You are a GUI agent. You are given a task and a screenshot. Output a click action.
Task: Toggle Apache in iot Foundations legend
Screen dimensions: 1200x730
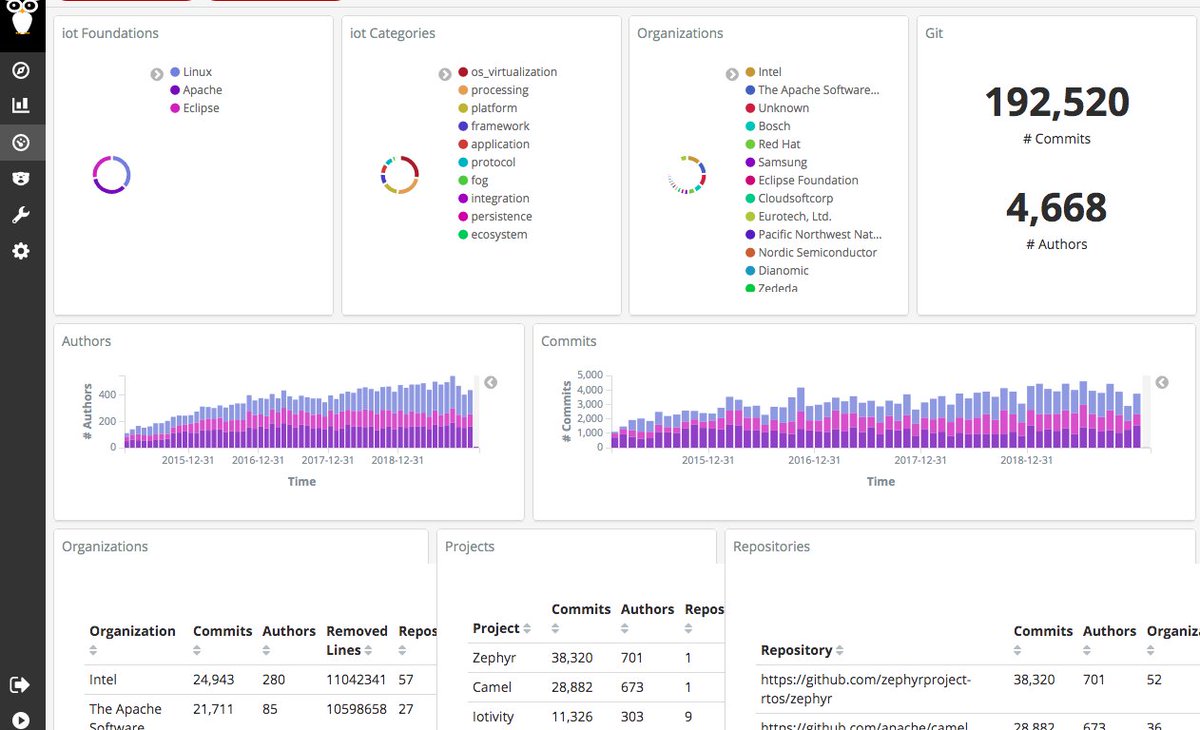pos(196,90)
